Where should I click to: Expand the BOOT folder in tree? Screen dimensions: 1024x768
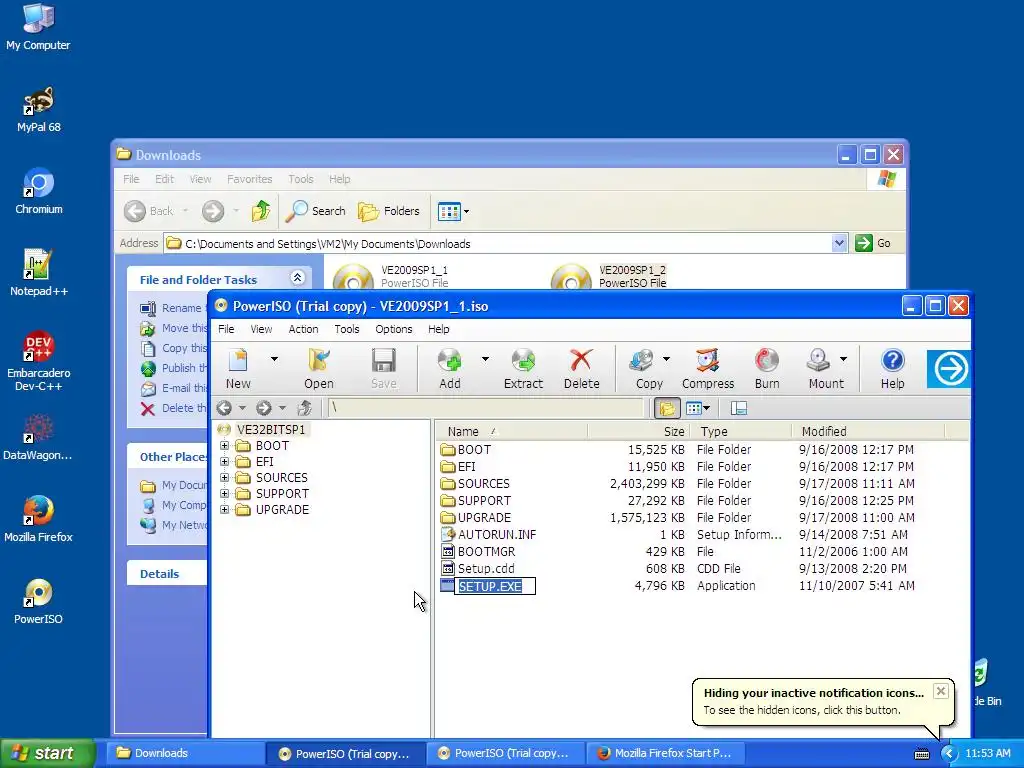coord(225,445)
